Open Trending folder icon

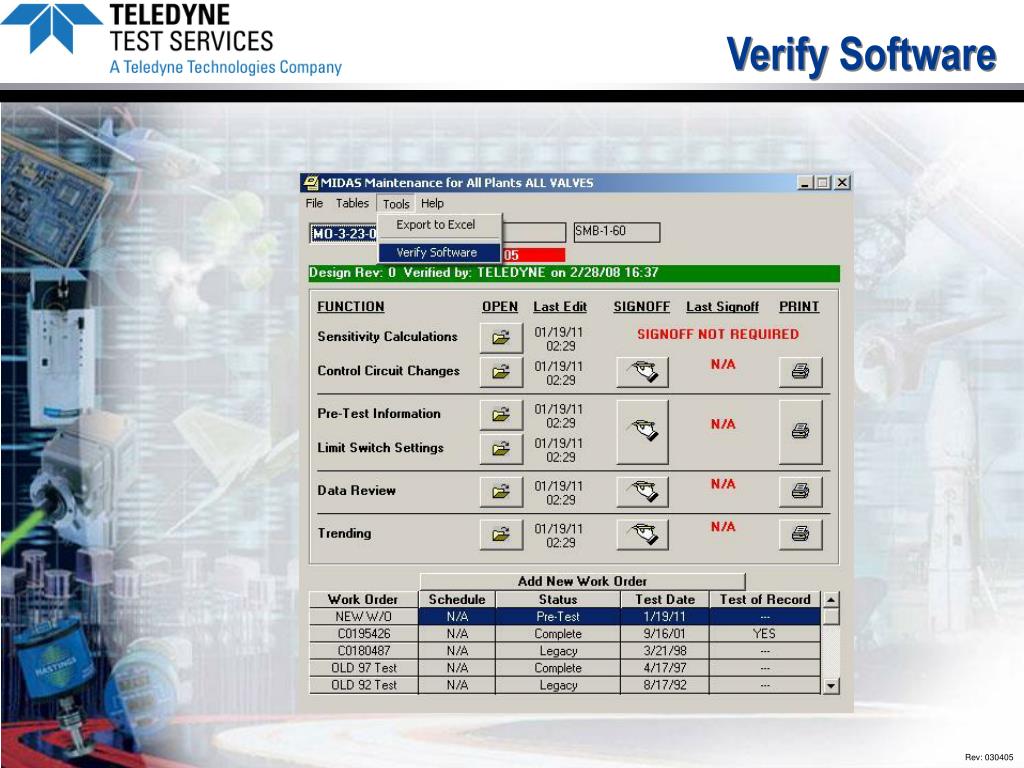pos(501,534)
